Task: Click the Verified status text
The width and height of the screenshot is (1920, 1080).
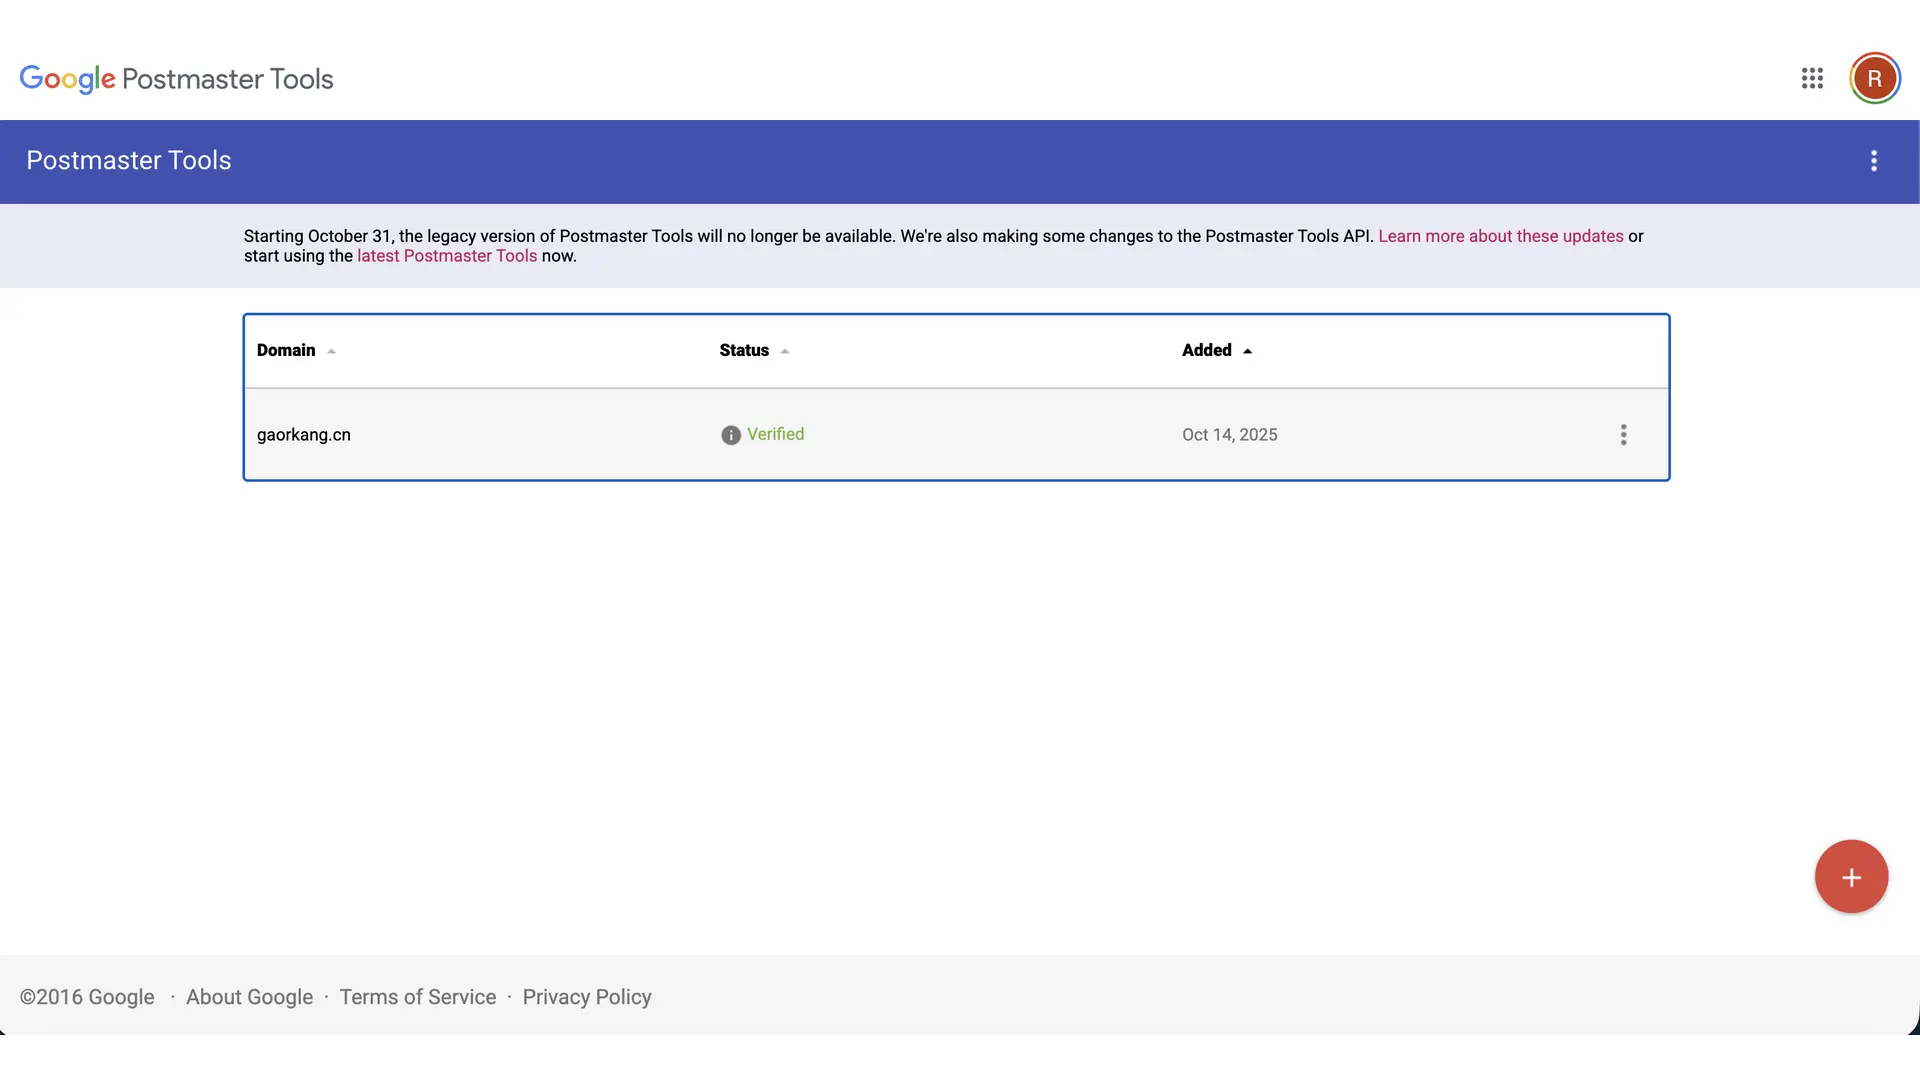Action: coord(776,434)
